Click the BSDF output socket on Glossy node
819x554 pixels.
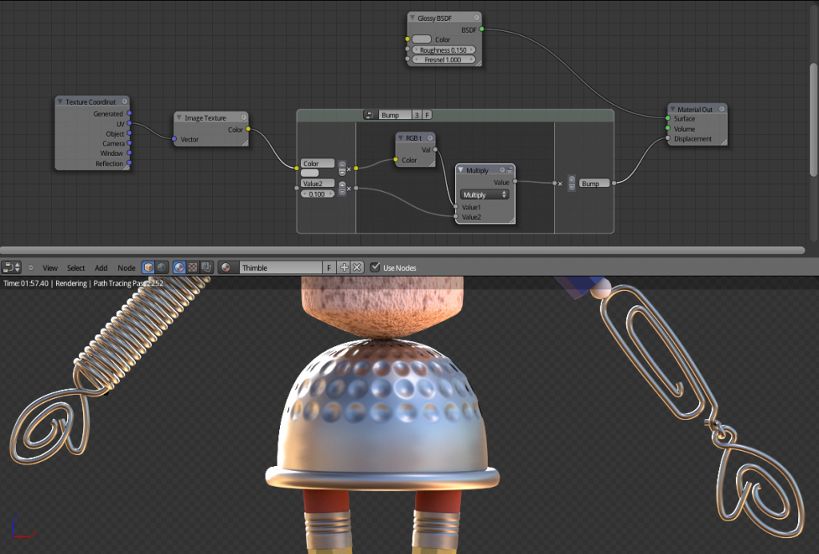[x=482, y=29]
